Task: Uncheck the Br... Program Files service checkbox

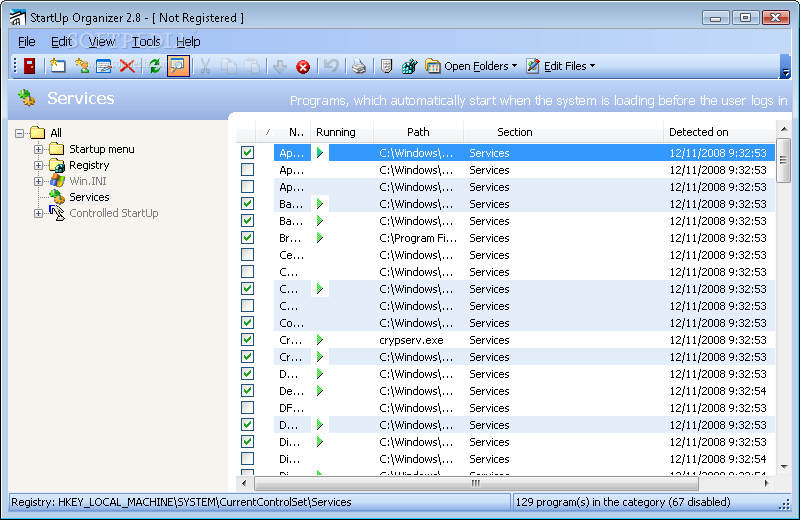Action: pos(247,238)
